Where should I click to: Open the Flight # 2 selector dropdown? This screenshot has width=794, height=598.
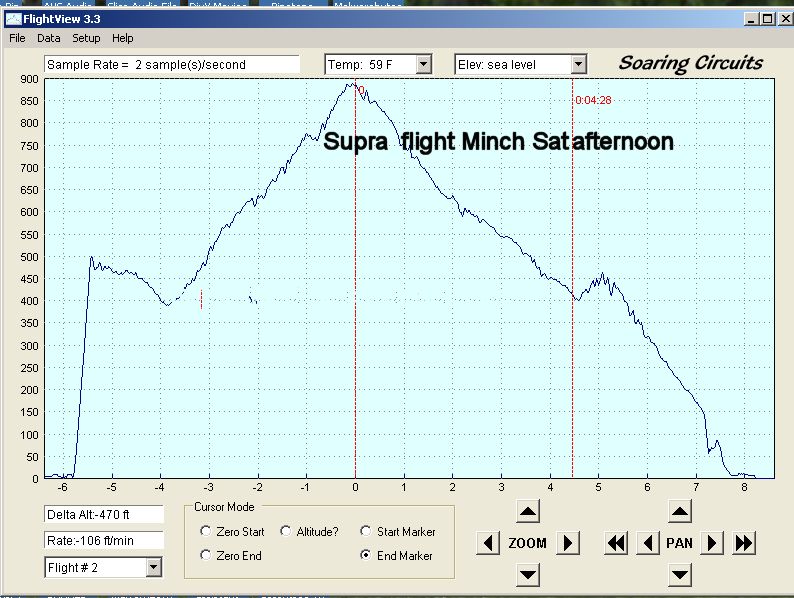coord(154,567)
